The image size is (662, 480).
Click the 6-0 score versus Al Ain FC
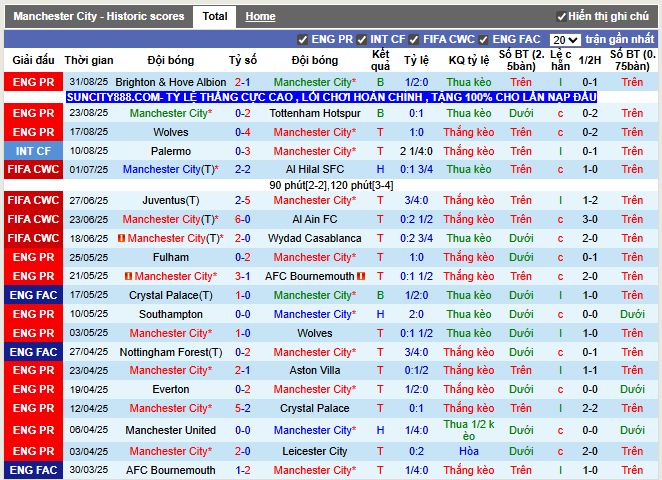[x=243, y=219]
